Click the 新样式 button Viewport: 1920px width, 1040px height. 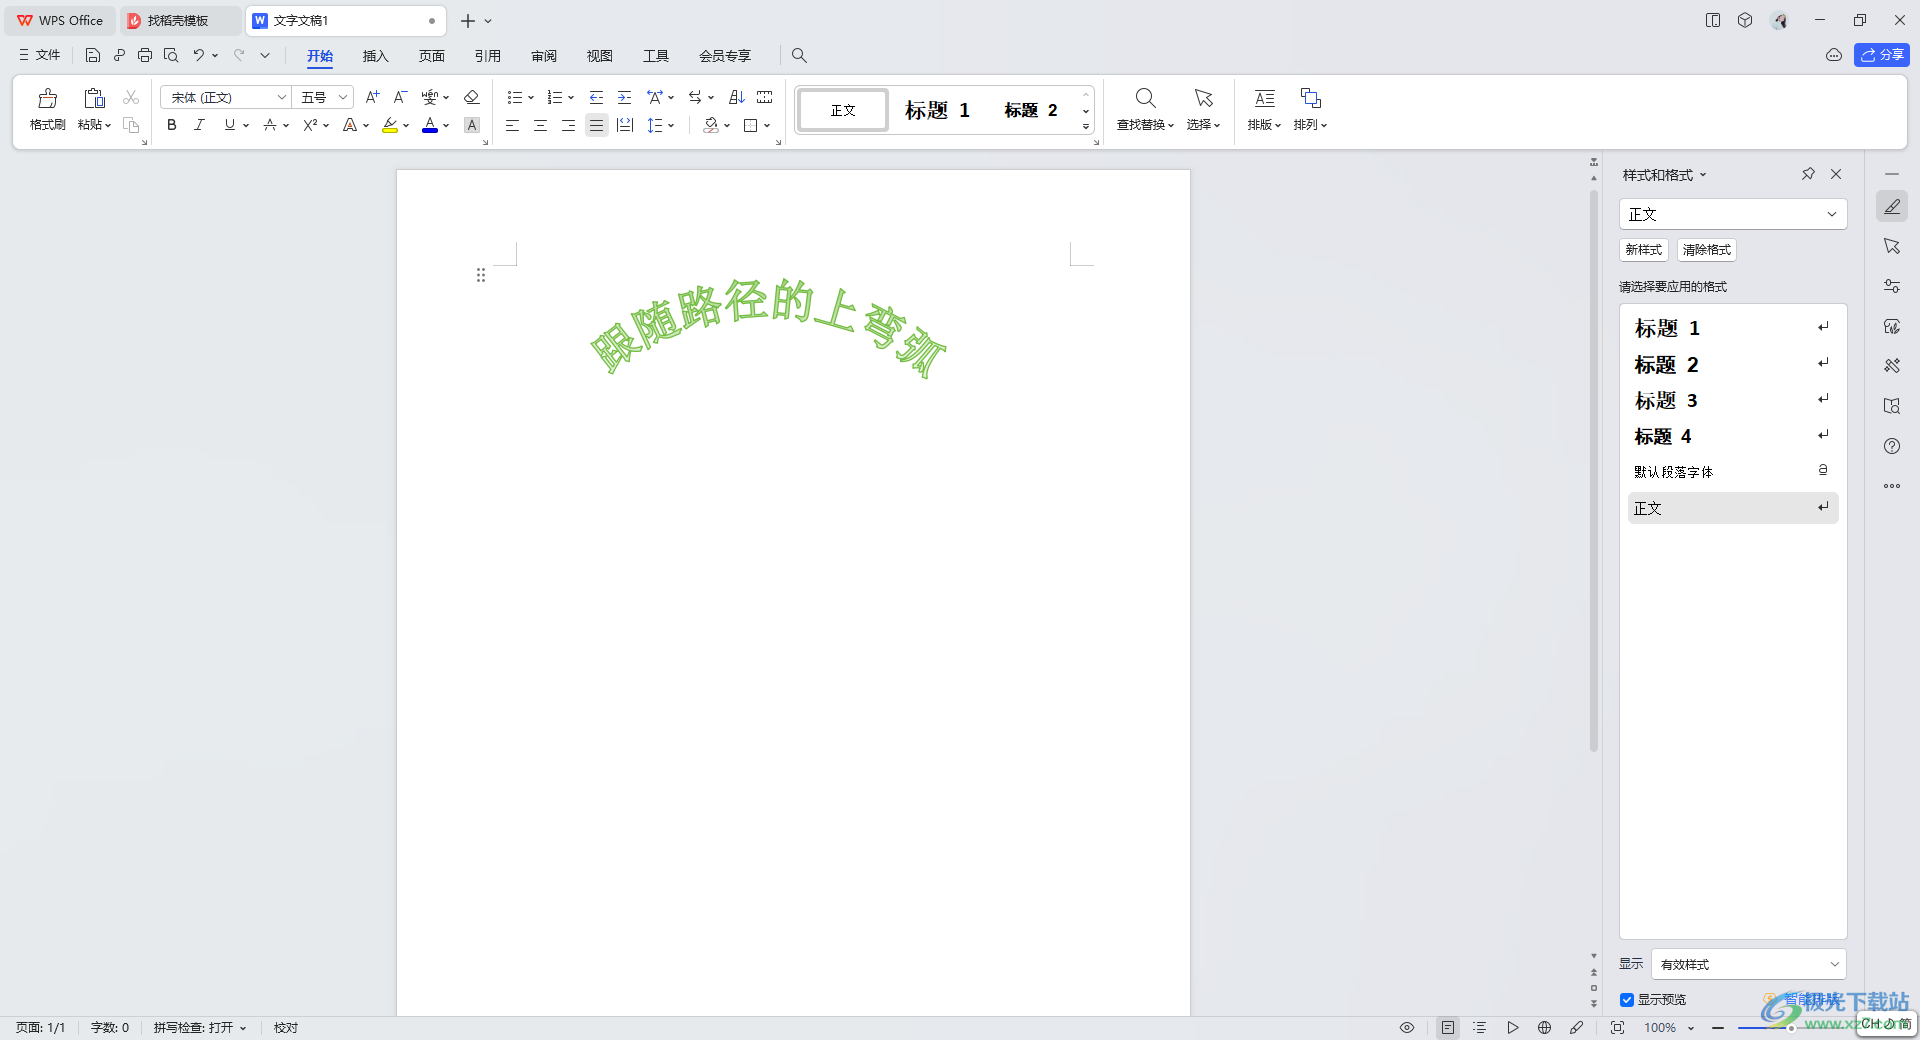pos(1643,250)
